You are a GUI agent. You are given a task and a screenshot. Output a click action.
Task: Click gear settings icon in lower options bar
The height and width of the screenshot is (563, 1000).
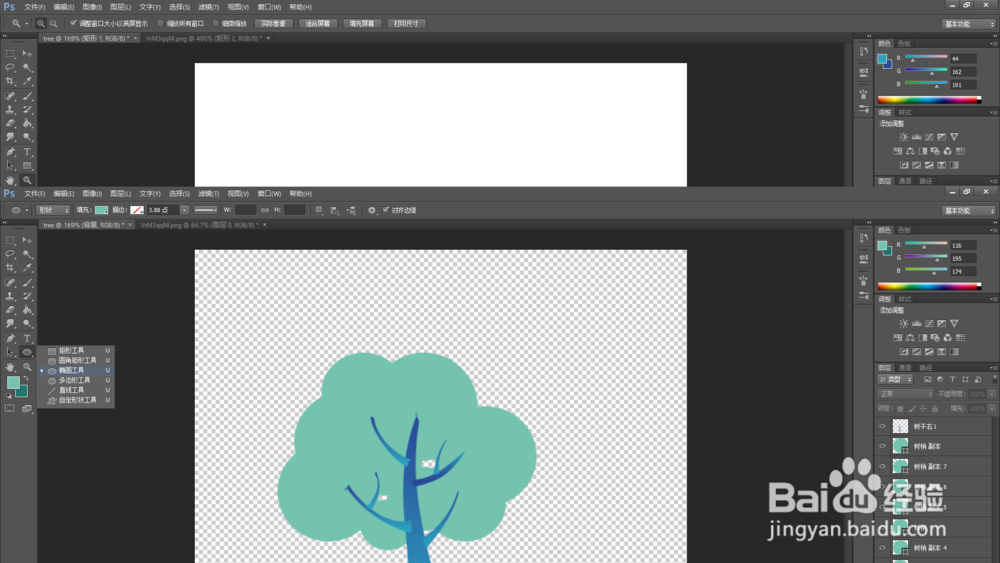pyautogui.click(x=372, y=210)
